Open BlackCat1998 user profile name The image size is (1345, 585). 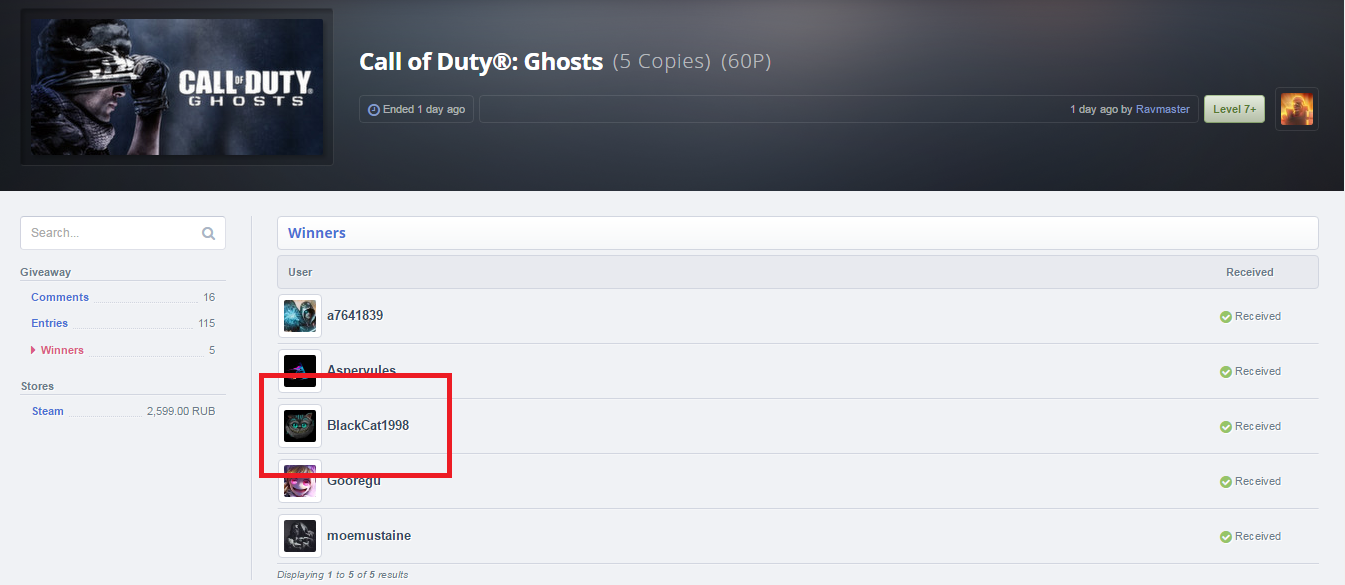[x=368, y=425]
